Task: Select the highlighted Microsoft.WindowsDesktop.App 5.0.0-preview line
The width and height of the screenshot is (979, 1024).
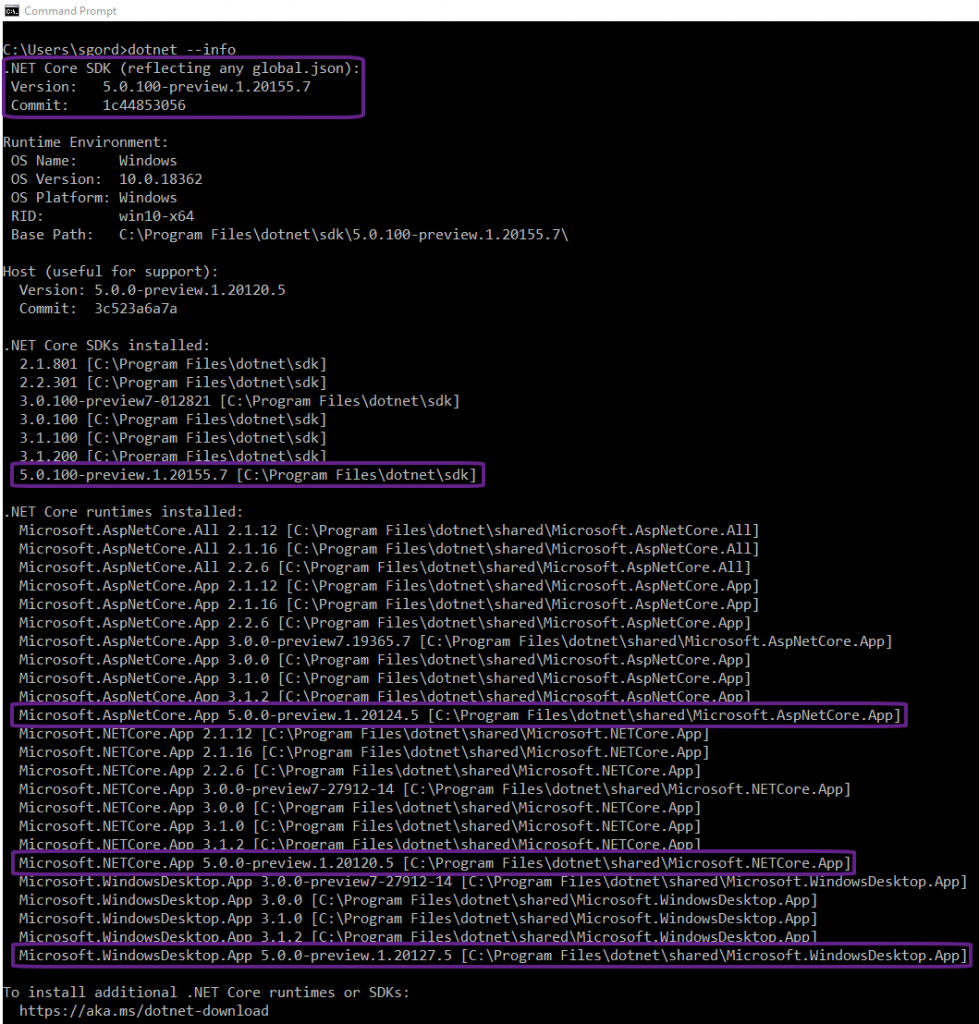Action: tap(492, 956)
